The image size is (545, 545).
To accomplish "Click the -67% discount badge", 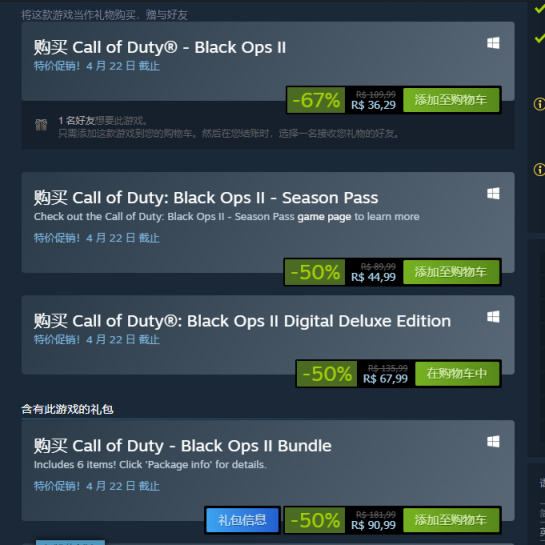I will coord(316,100).
